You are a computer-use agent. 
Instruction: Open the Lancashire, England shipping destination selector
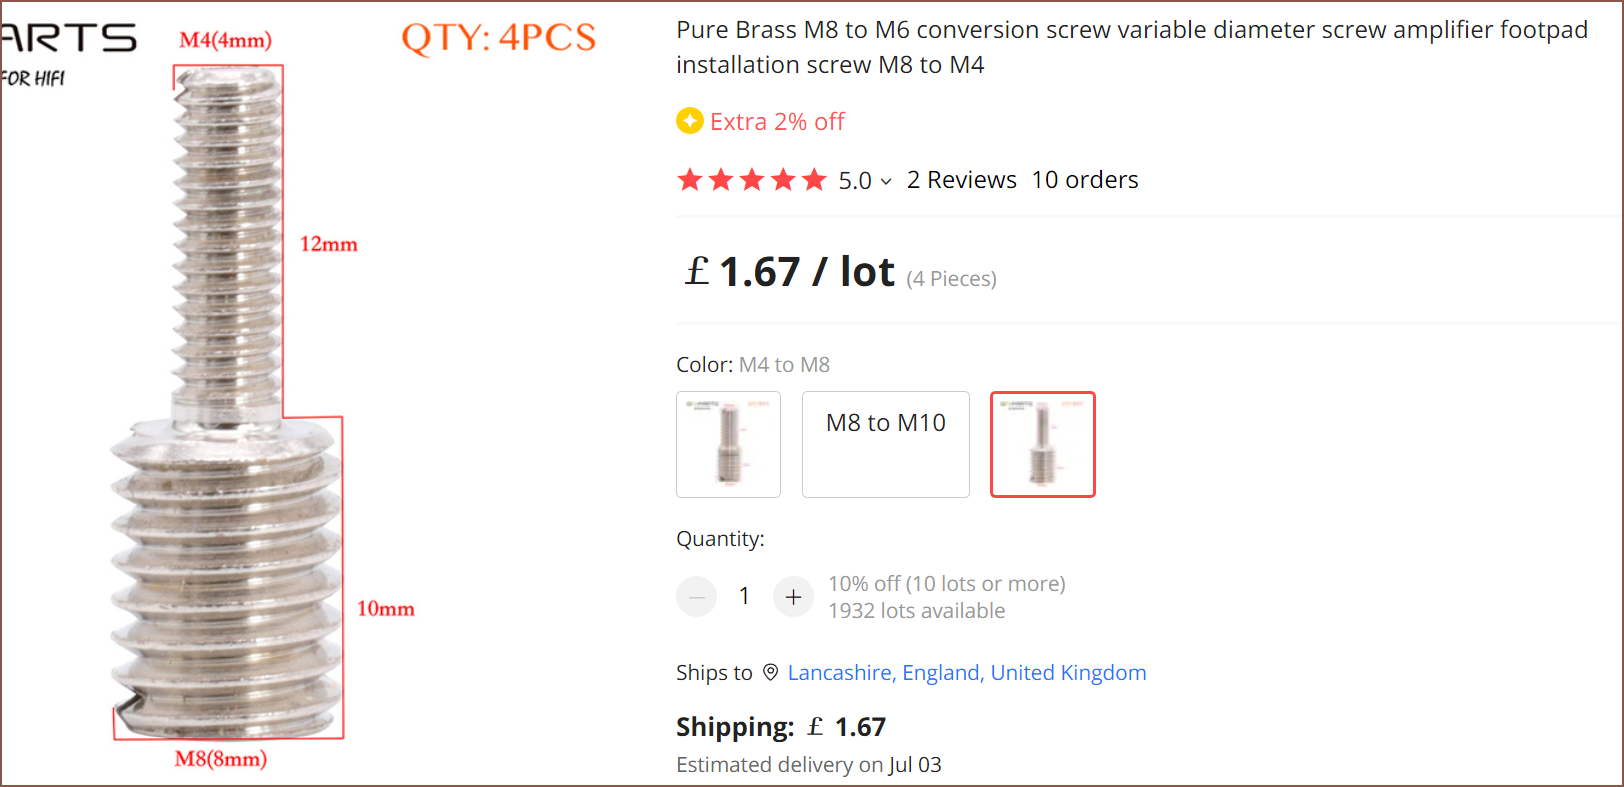tap(966, 672)
